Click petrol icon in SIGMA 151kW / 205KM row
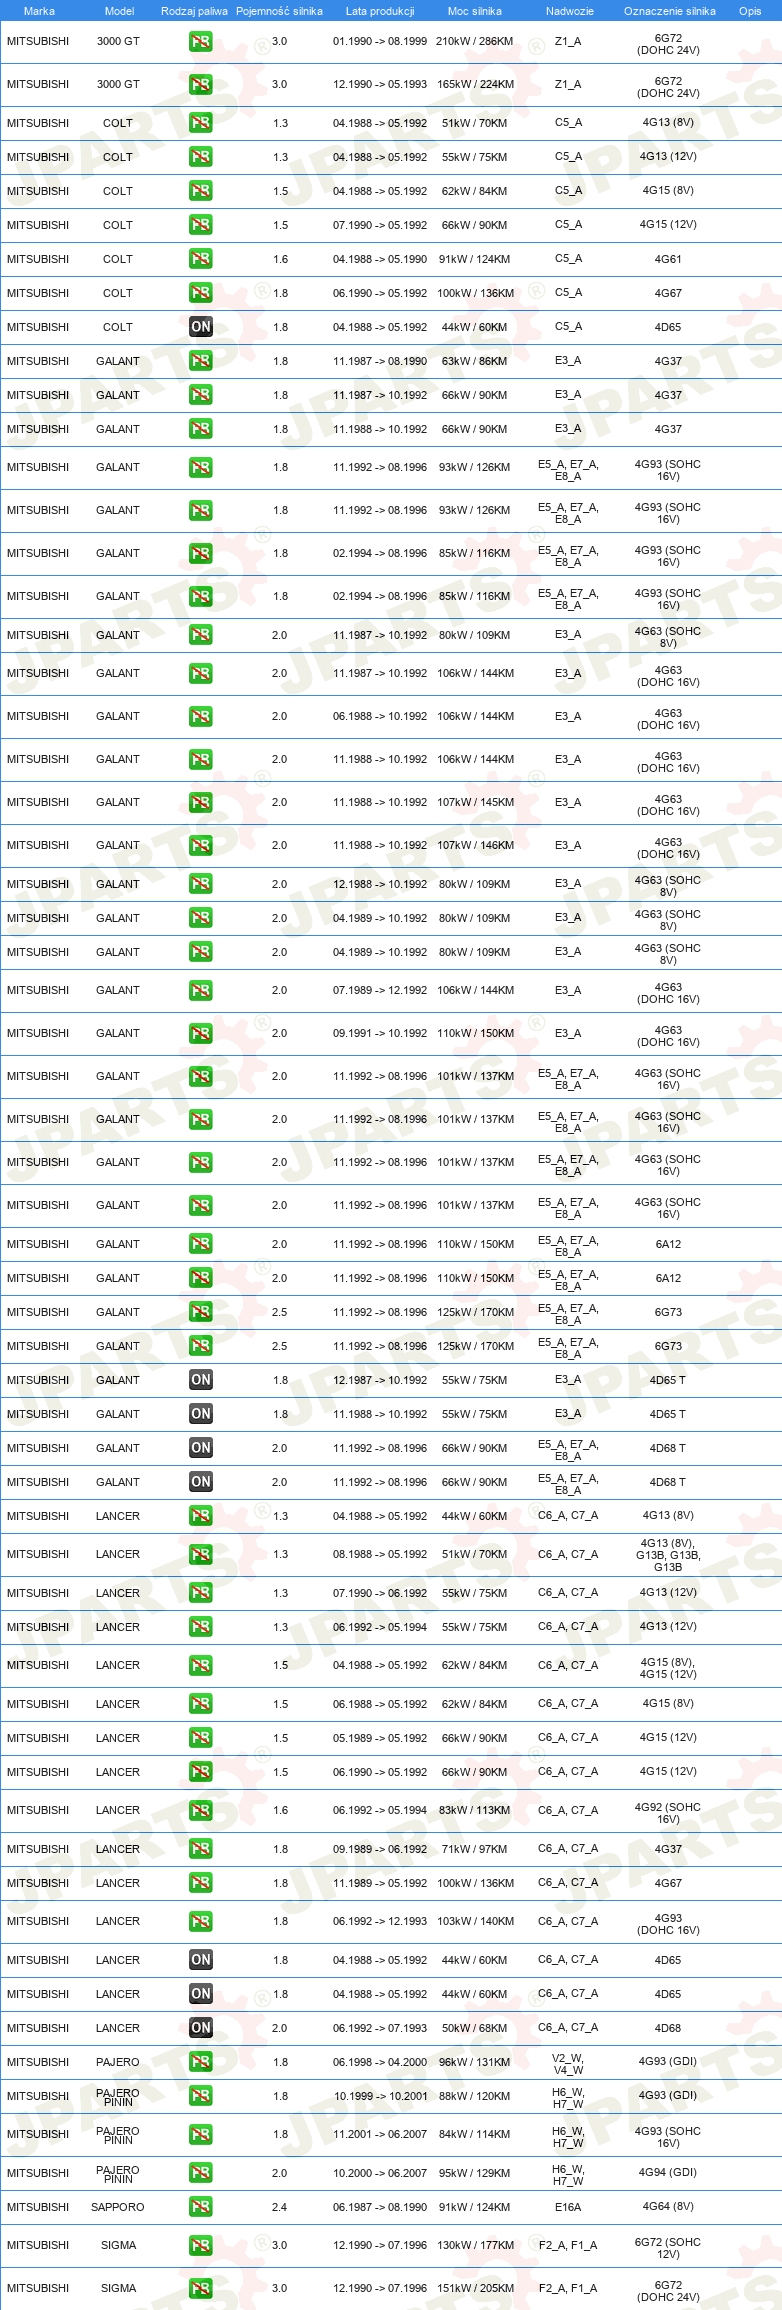 200,2289
